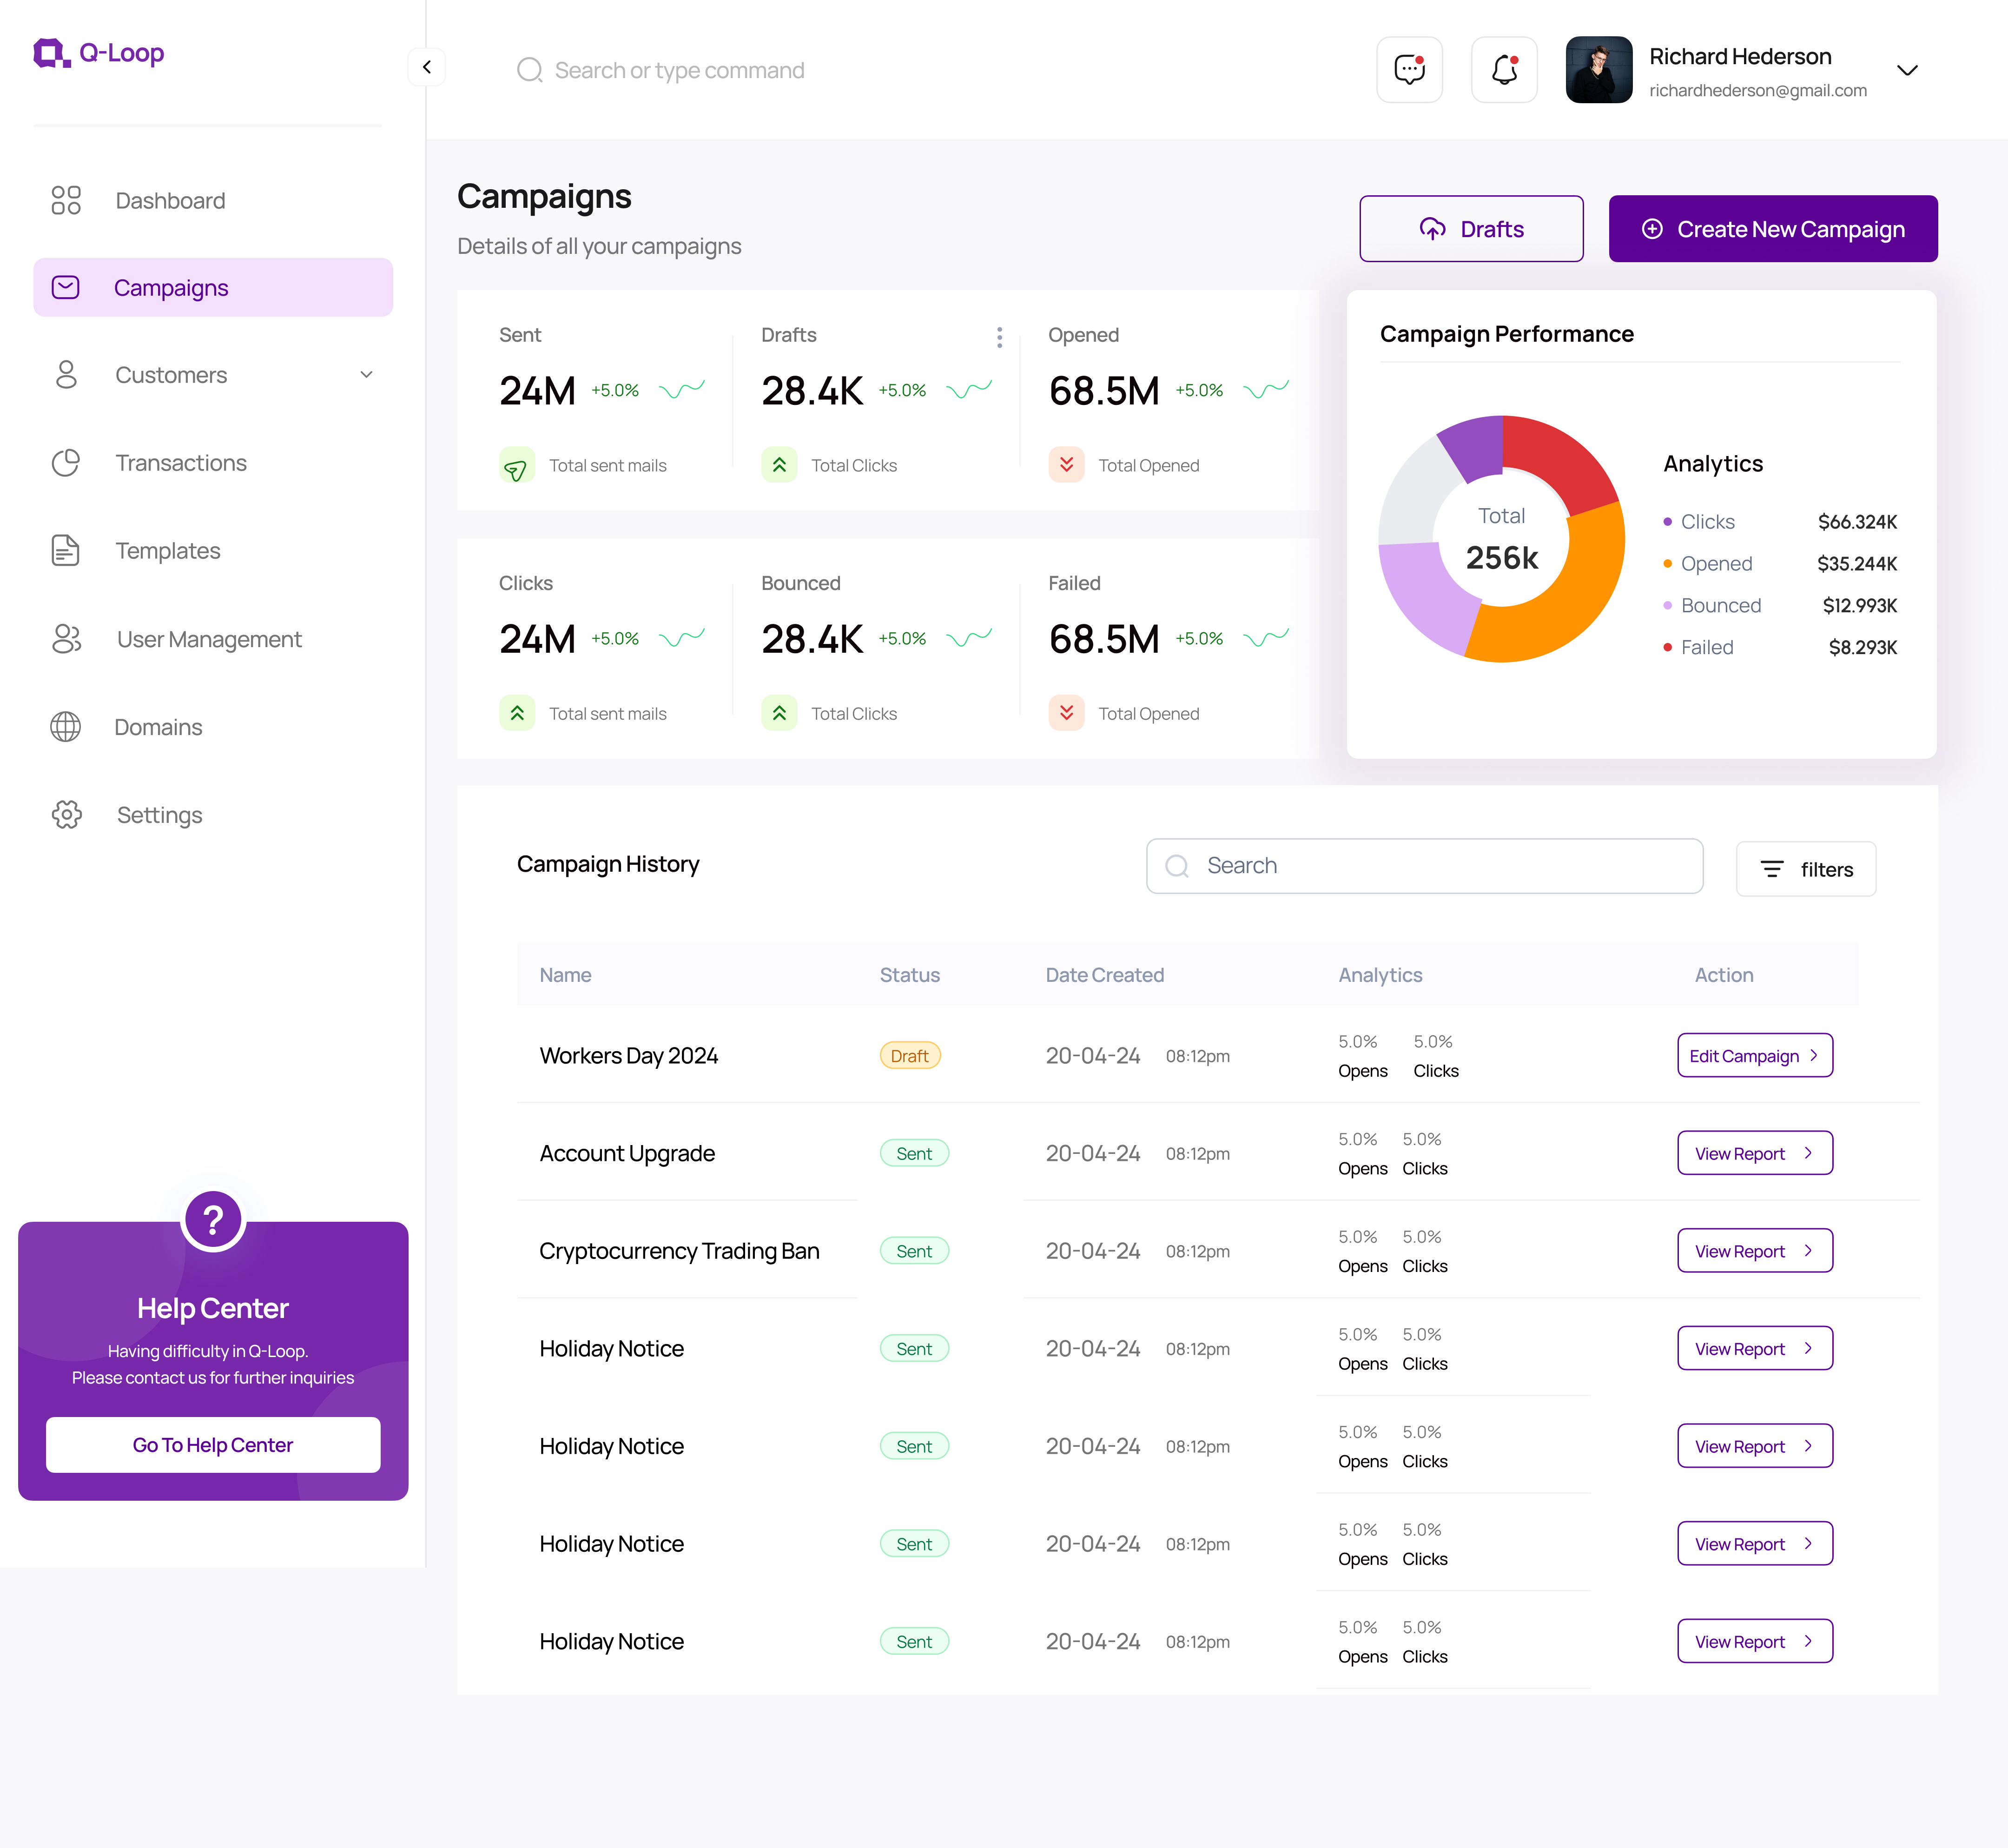Click the Sent paper-plane icon
Screen dimensions: 2008x1848
[x=516, y=465]
